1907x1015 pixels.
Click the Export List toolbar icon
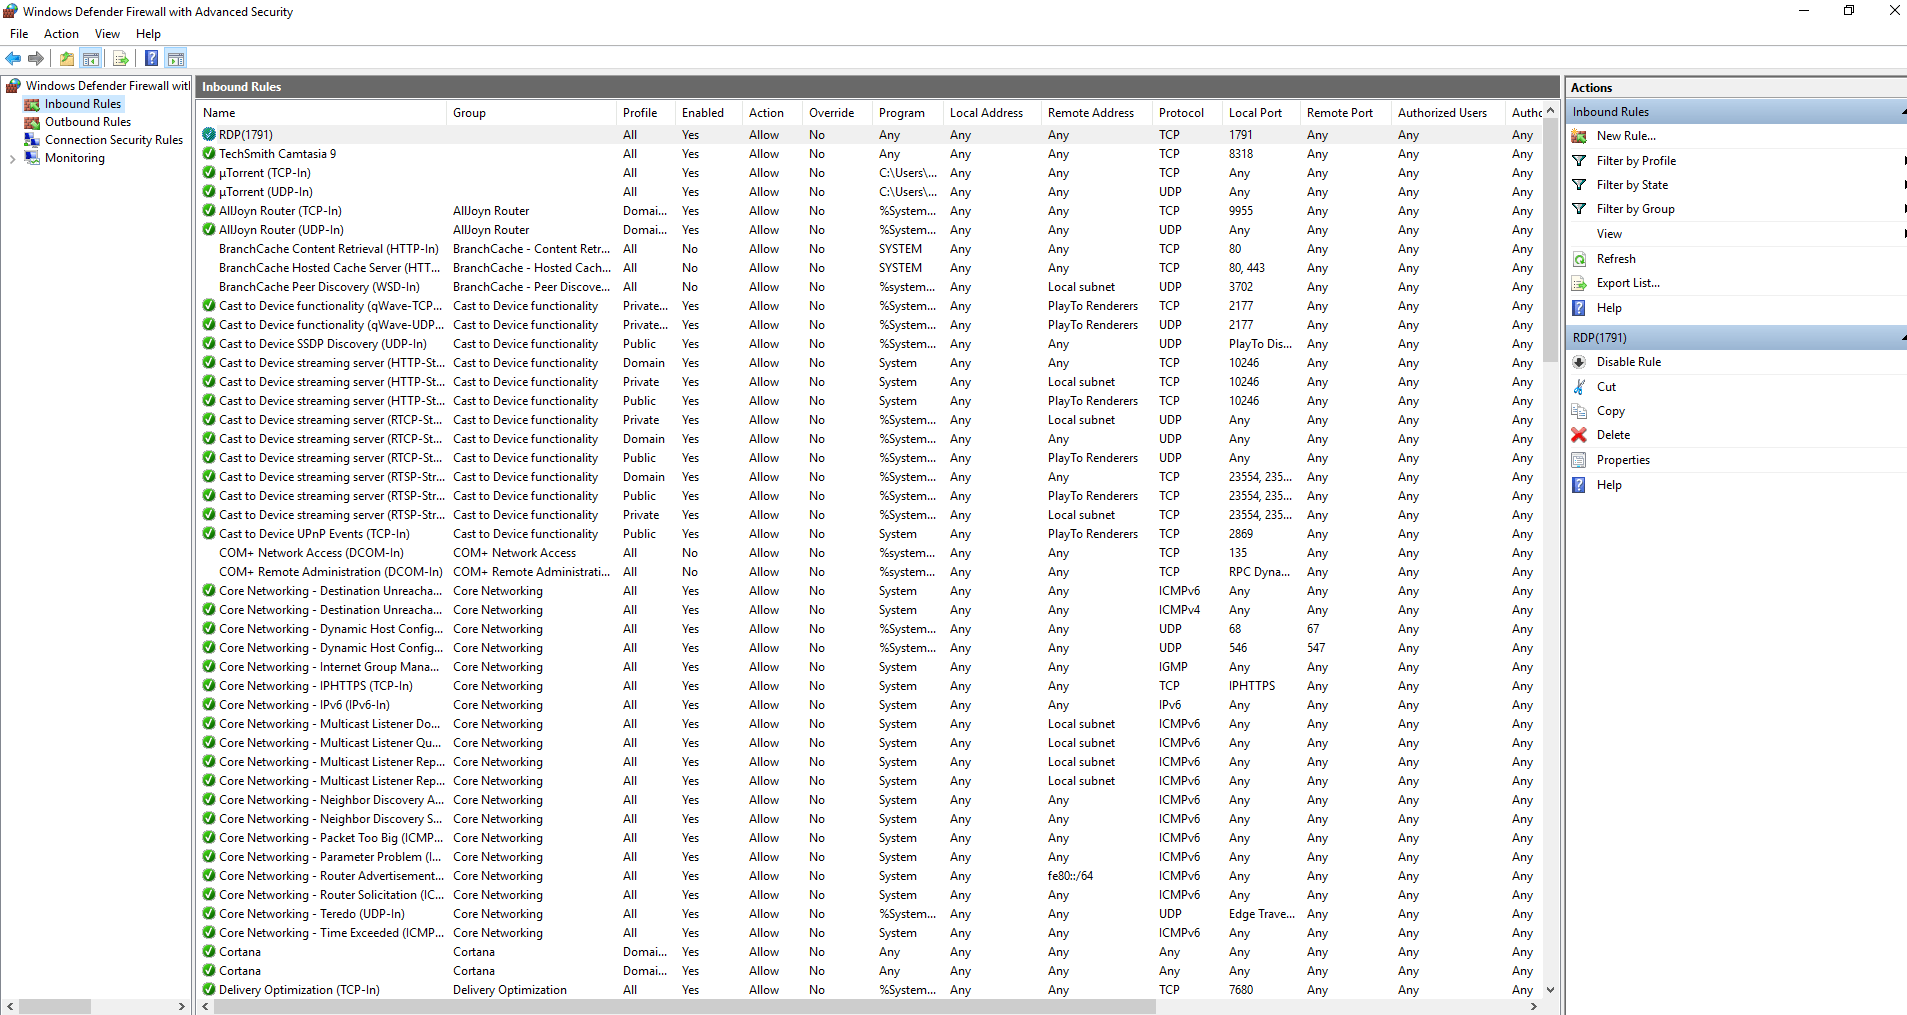pos(120,59)
